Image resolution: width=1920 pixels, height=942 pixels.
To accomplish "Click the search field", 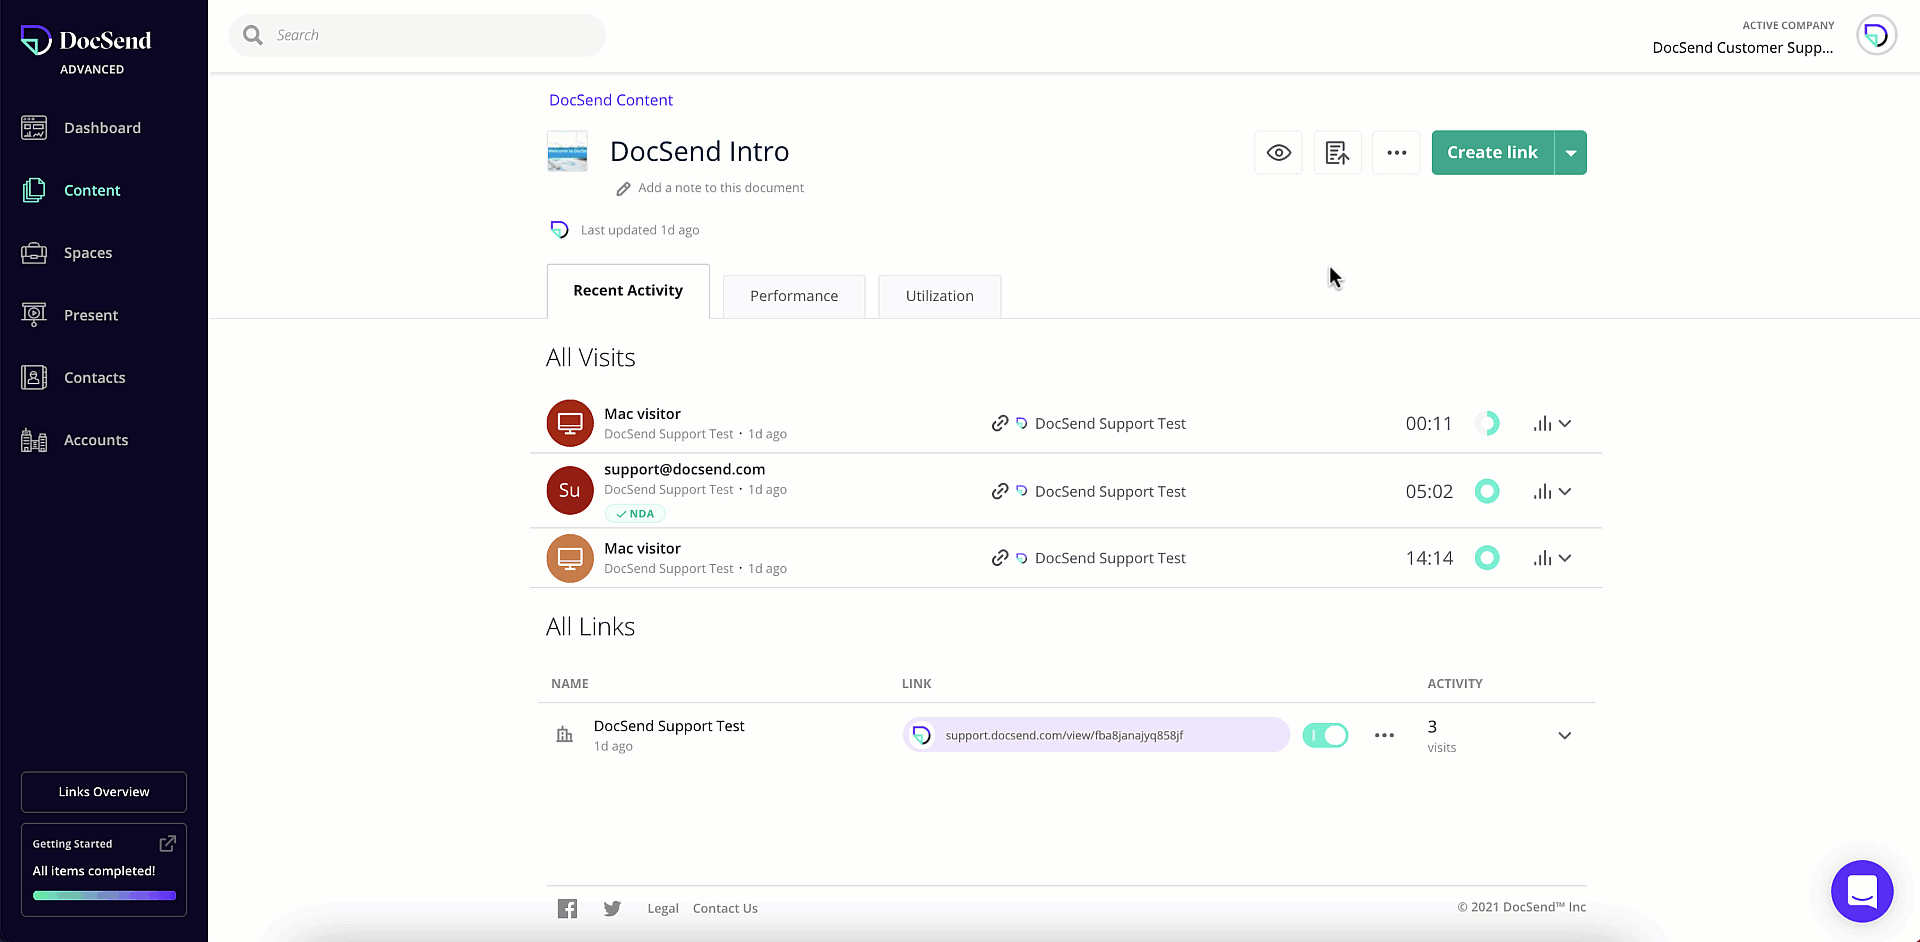I will (x=418, y=35).
